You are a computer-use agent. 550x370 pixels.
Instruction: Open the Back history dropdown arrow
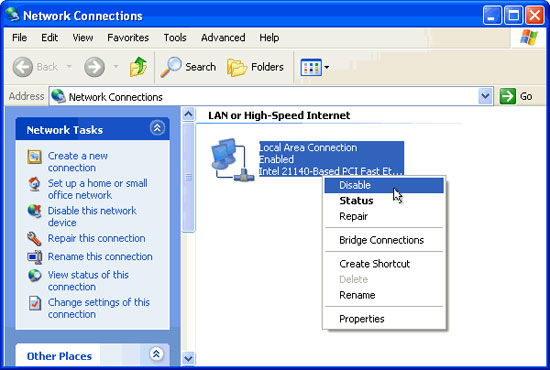(69, 66)
